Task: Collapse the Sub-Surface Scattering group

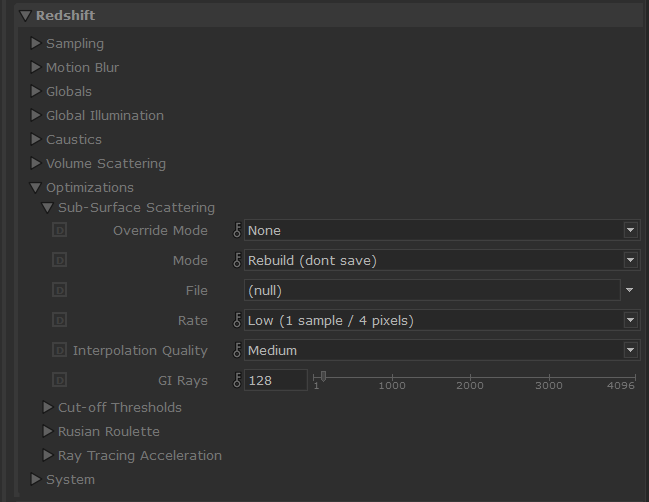Action: coord(47,208)
